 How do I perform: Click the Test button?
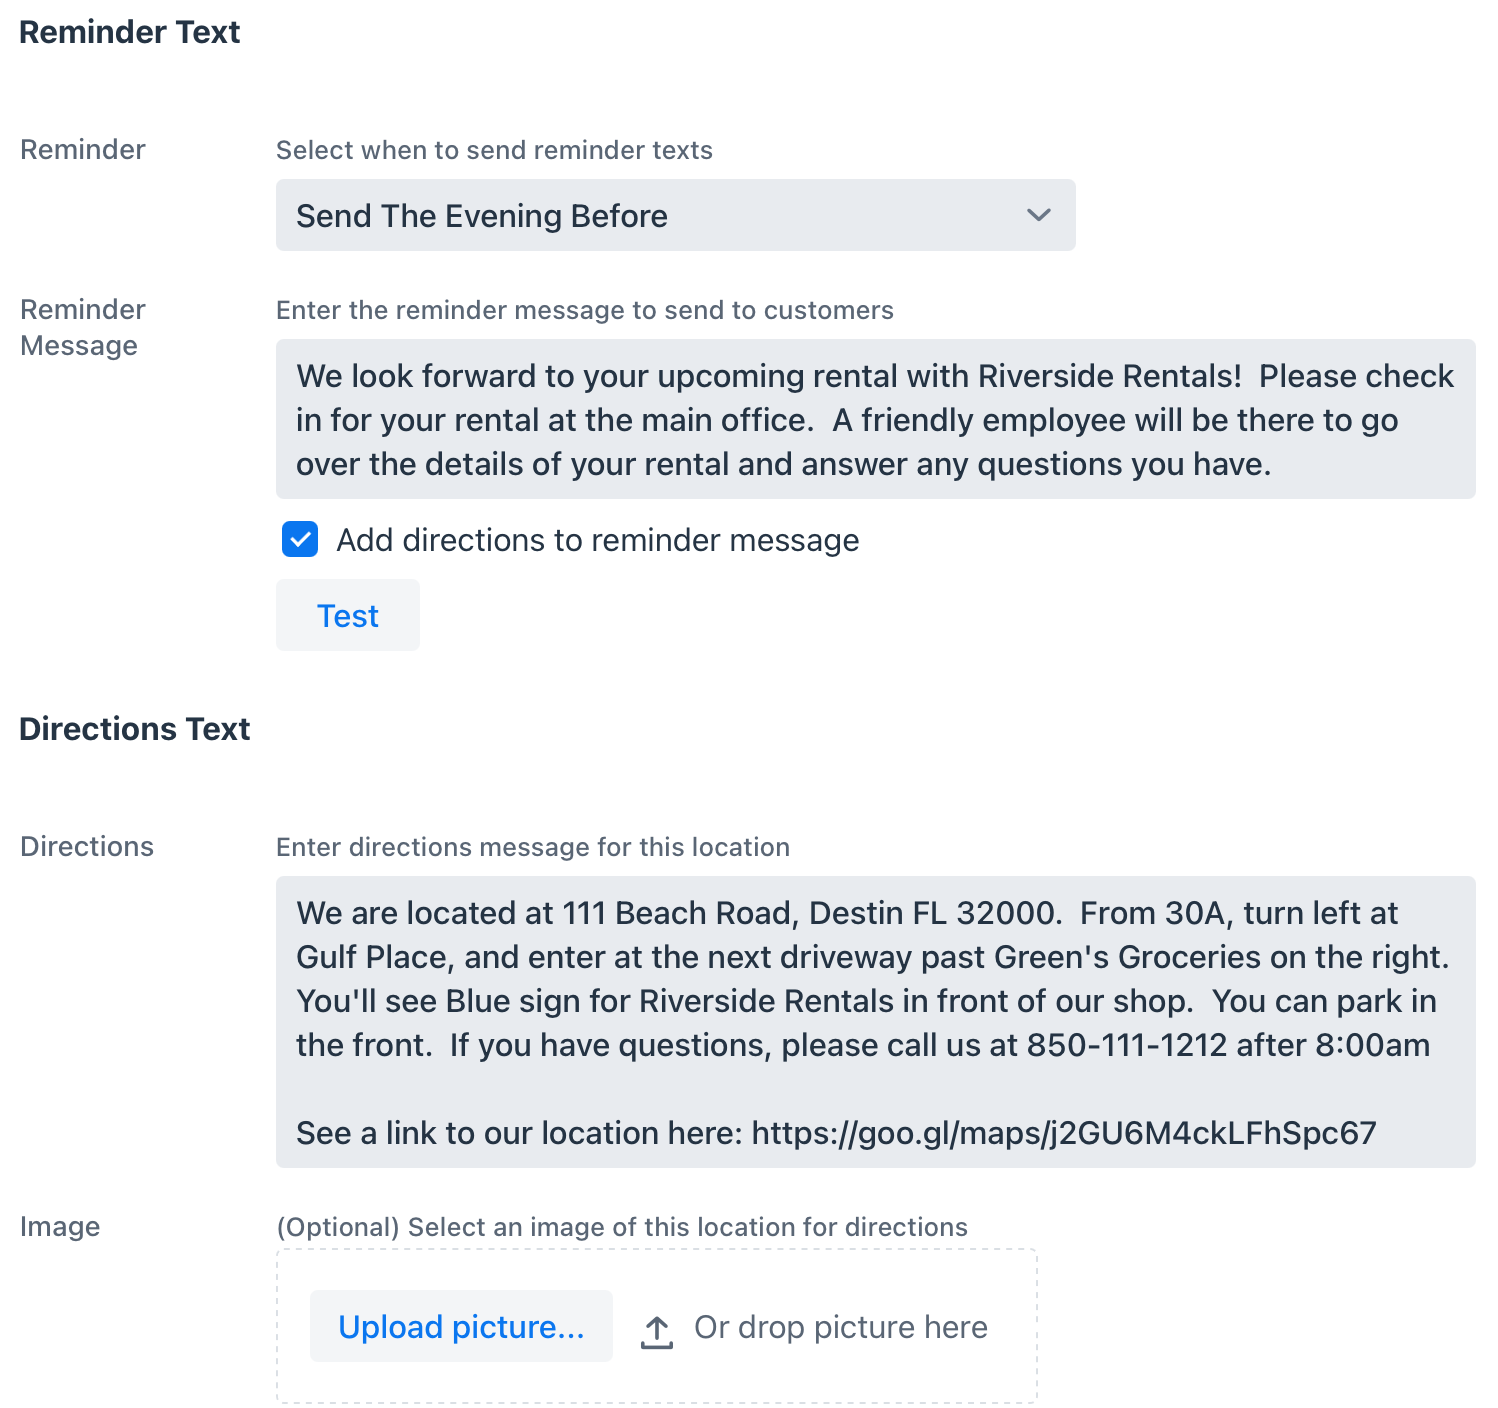pos(348,615)
